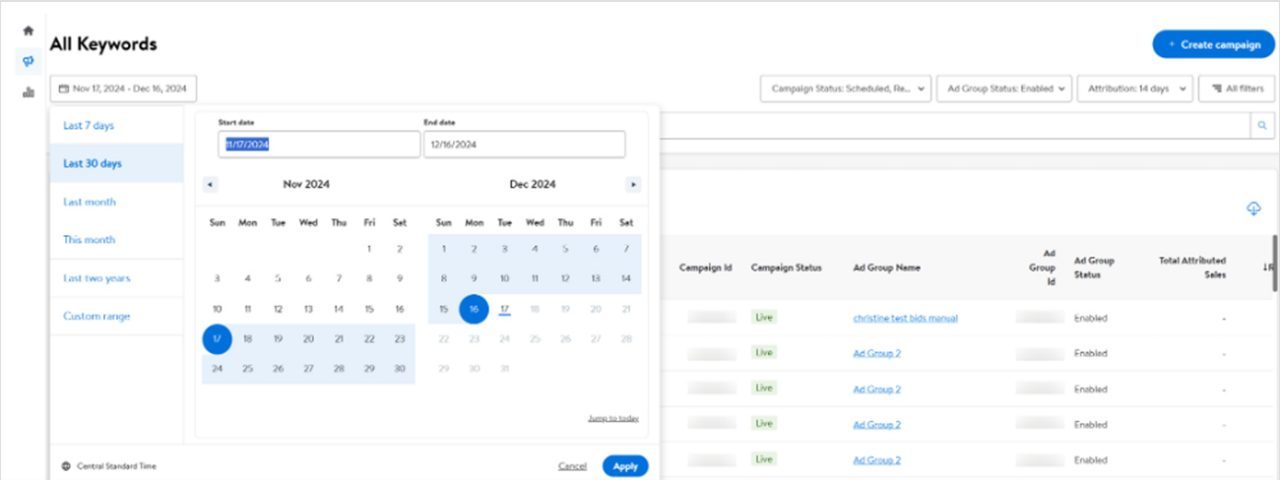Select November 17 in calendar
The height and width of the screenshot is (480, 1280).
point(217,339)
